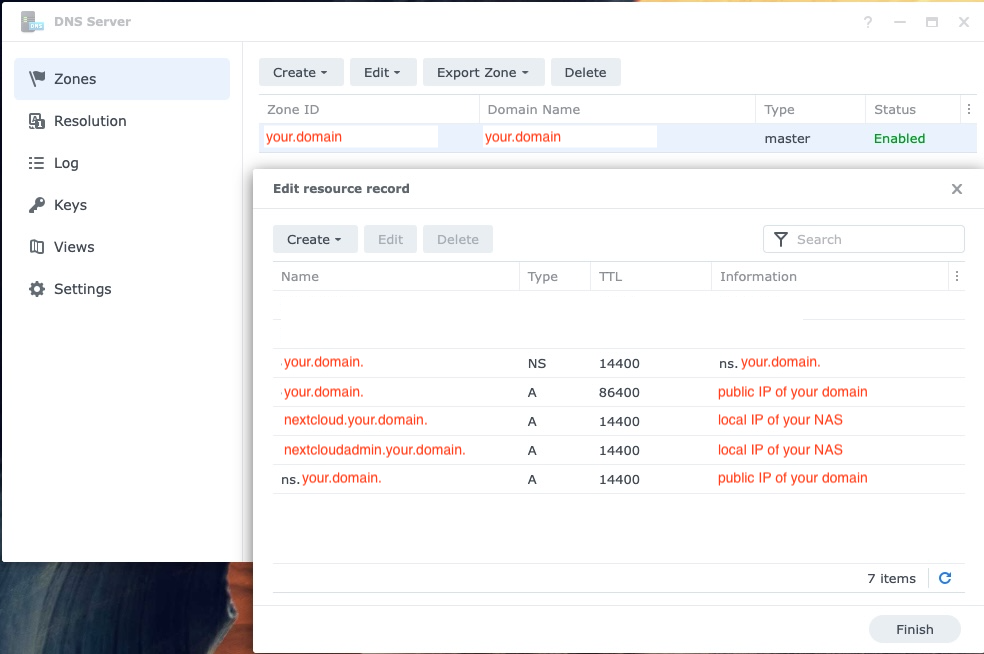
Task: Select Resolution entry in the left menu
Action: pos(92,121)
